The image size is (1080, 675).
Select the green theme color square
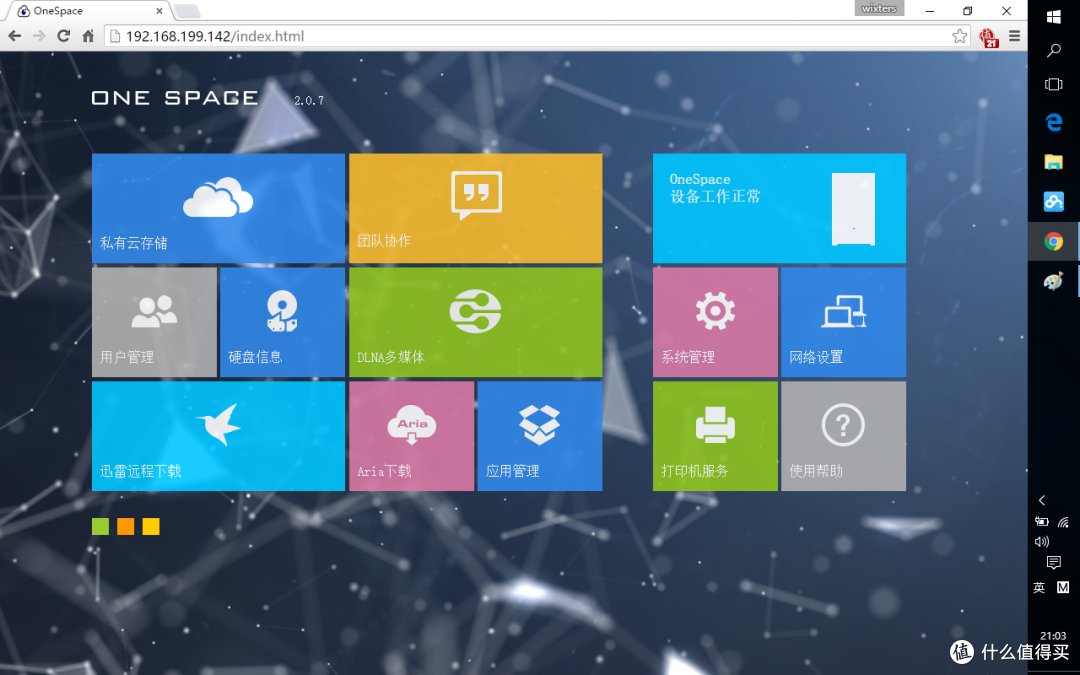[x=101, y=526]
